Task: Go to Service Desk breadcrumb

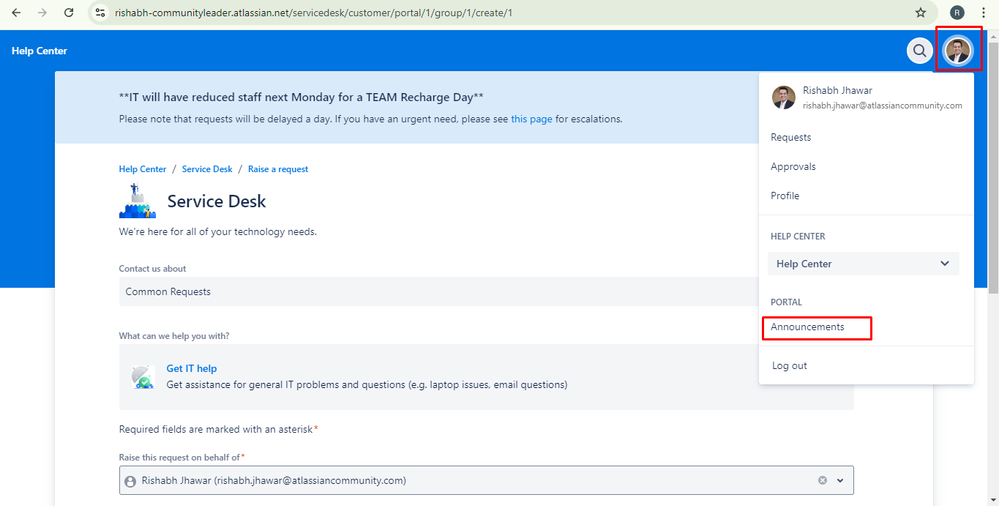Action: point(207,169)
